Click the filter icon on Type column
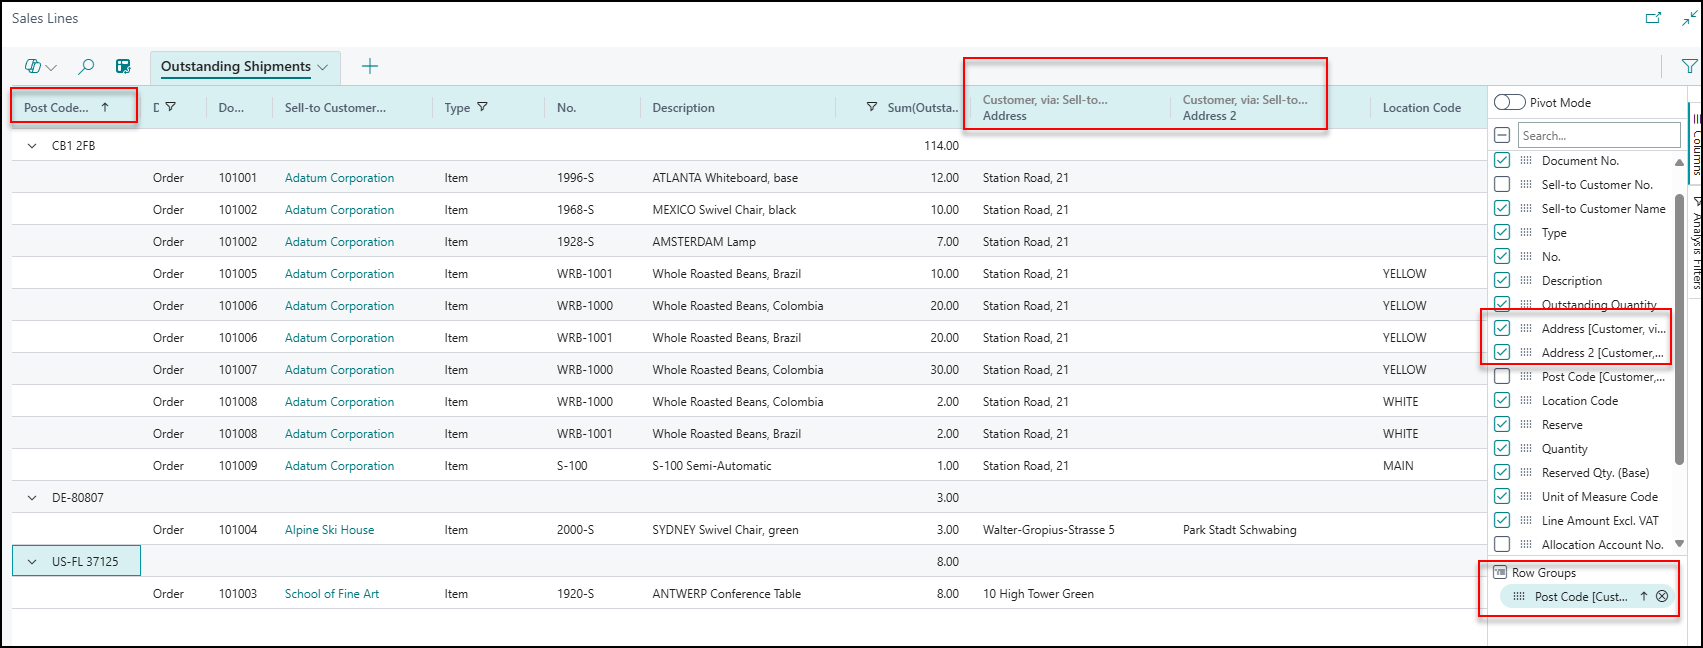Screen dimensions: 1703x648 pos(482,107)
